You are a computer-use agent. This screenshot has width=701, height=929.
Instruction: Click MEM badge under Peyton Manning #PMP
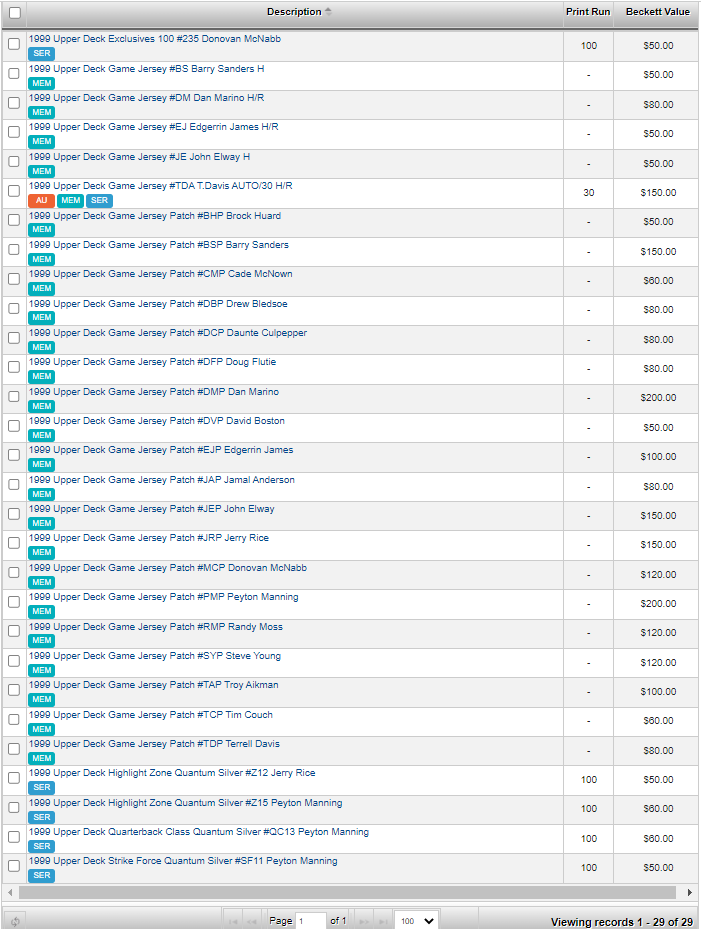pyautogui.click(x=41, y=611)
